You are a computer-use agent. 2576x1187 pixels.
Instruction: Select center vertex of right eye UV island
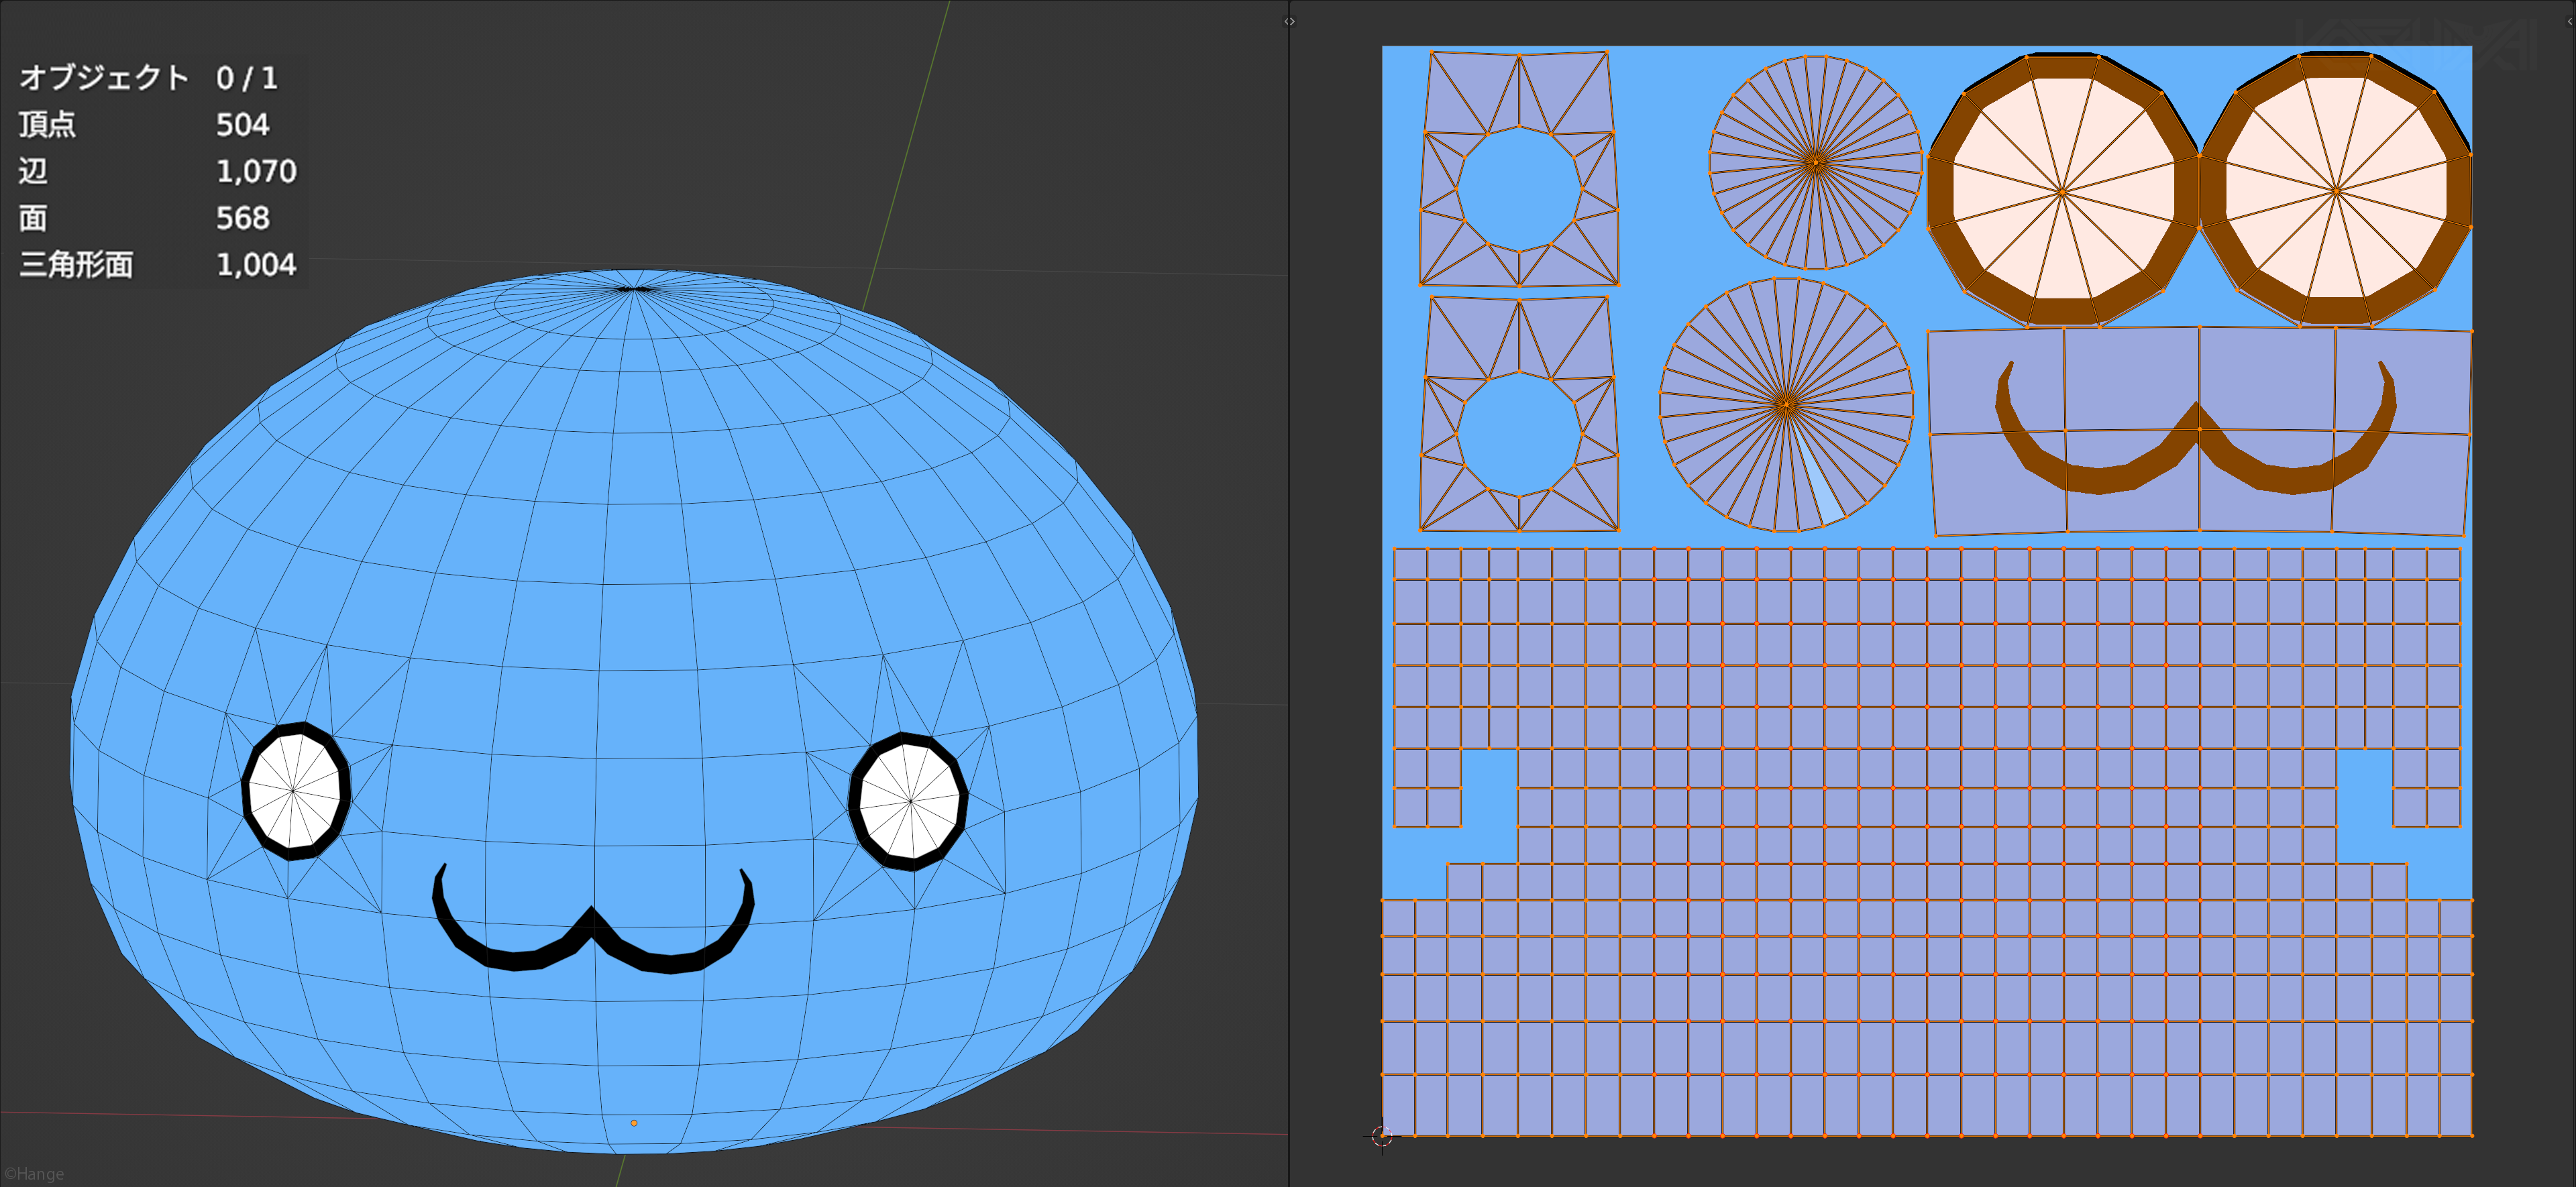click(x=2336, y=190)
